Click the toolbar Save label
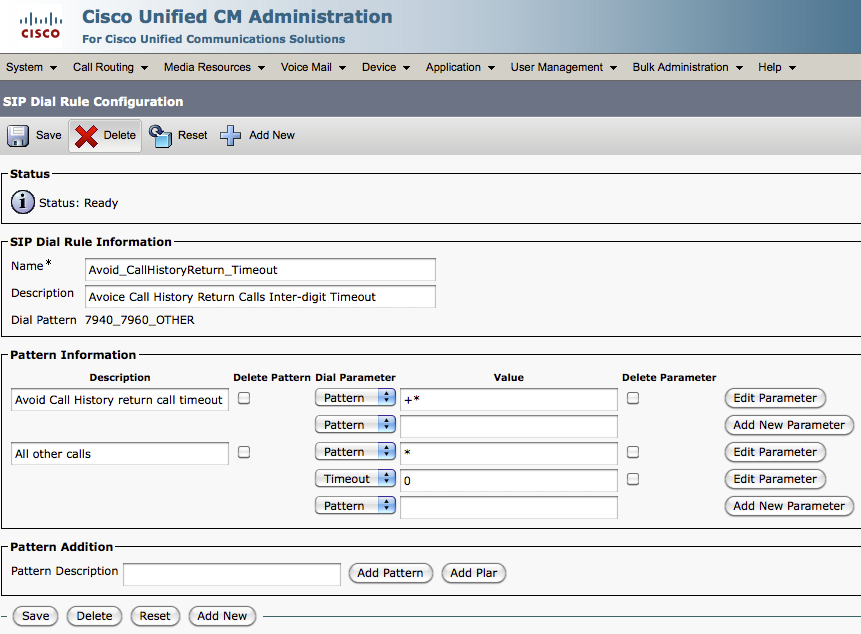The width and height of the screenshot is (861, 634). (x=49, y=135)
